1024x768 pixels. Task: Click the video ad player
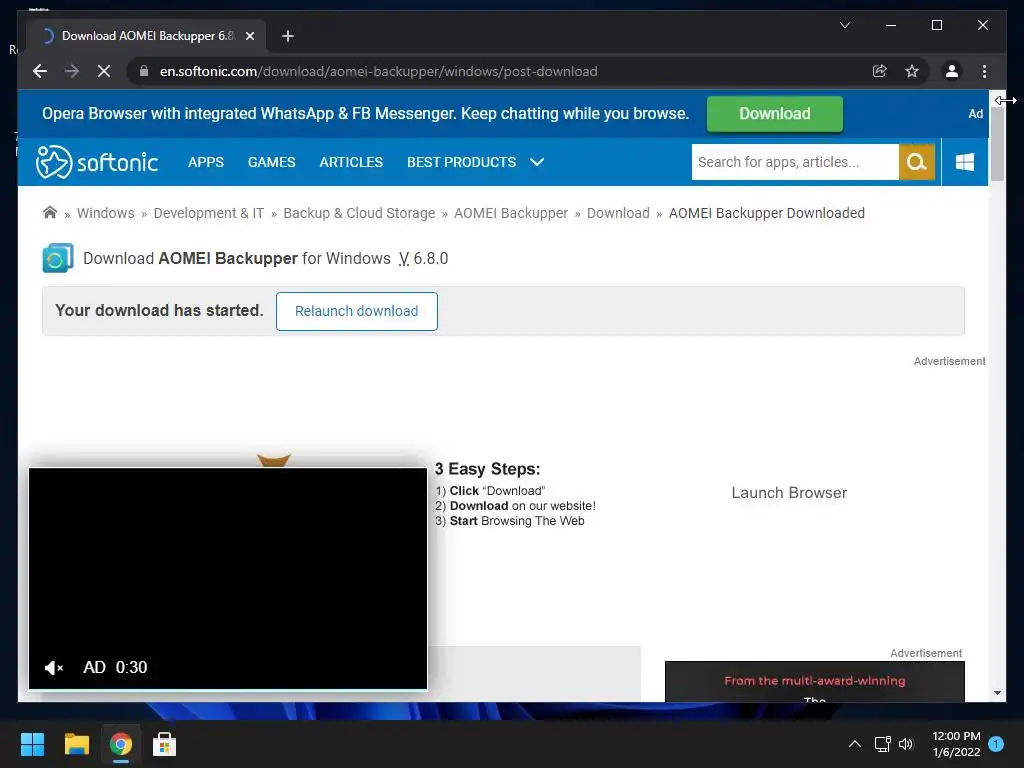tap(228, 578)
